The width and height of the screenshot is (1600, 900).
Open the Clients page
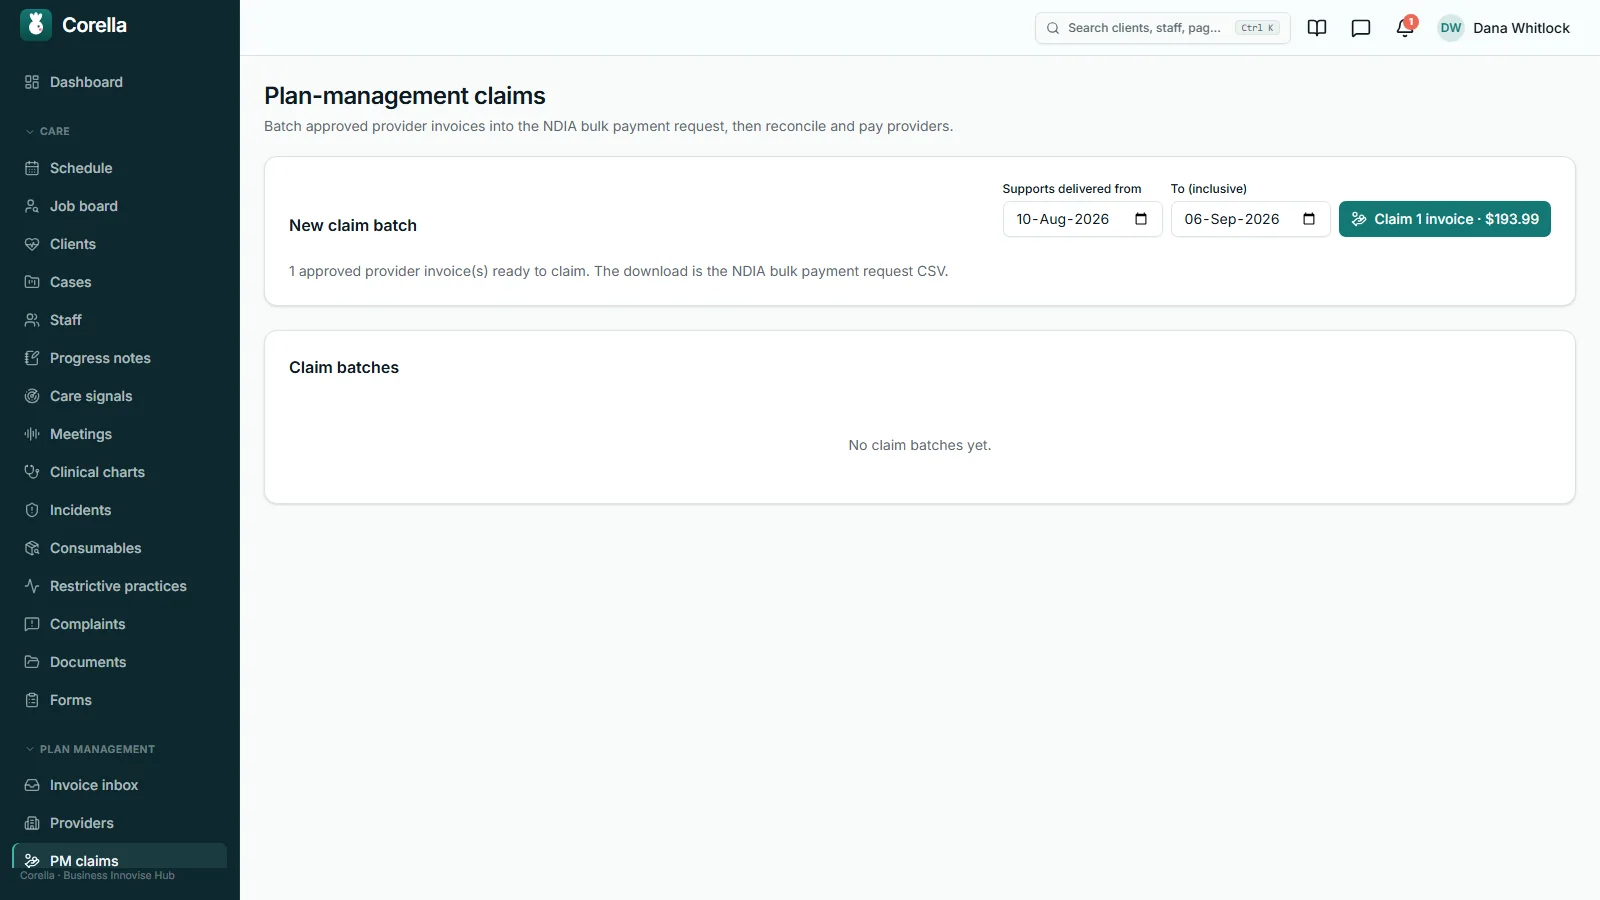pos(120,244)
